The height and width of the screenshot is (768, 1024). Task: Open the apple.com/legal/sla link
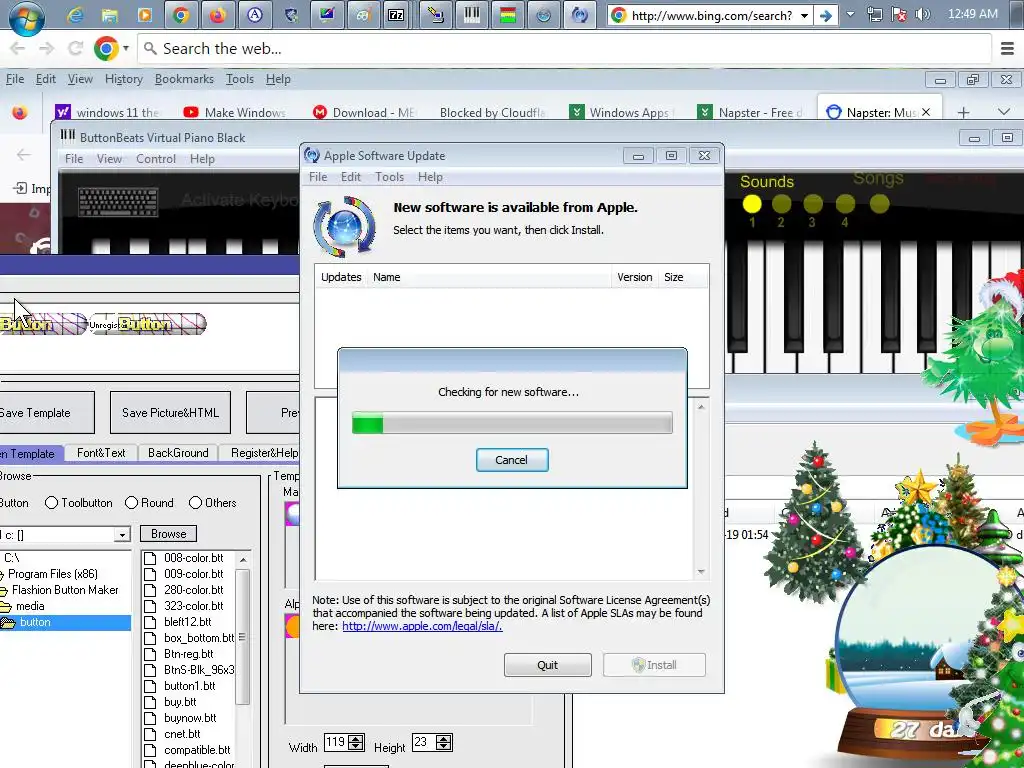[422, 626]
